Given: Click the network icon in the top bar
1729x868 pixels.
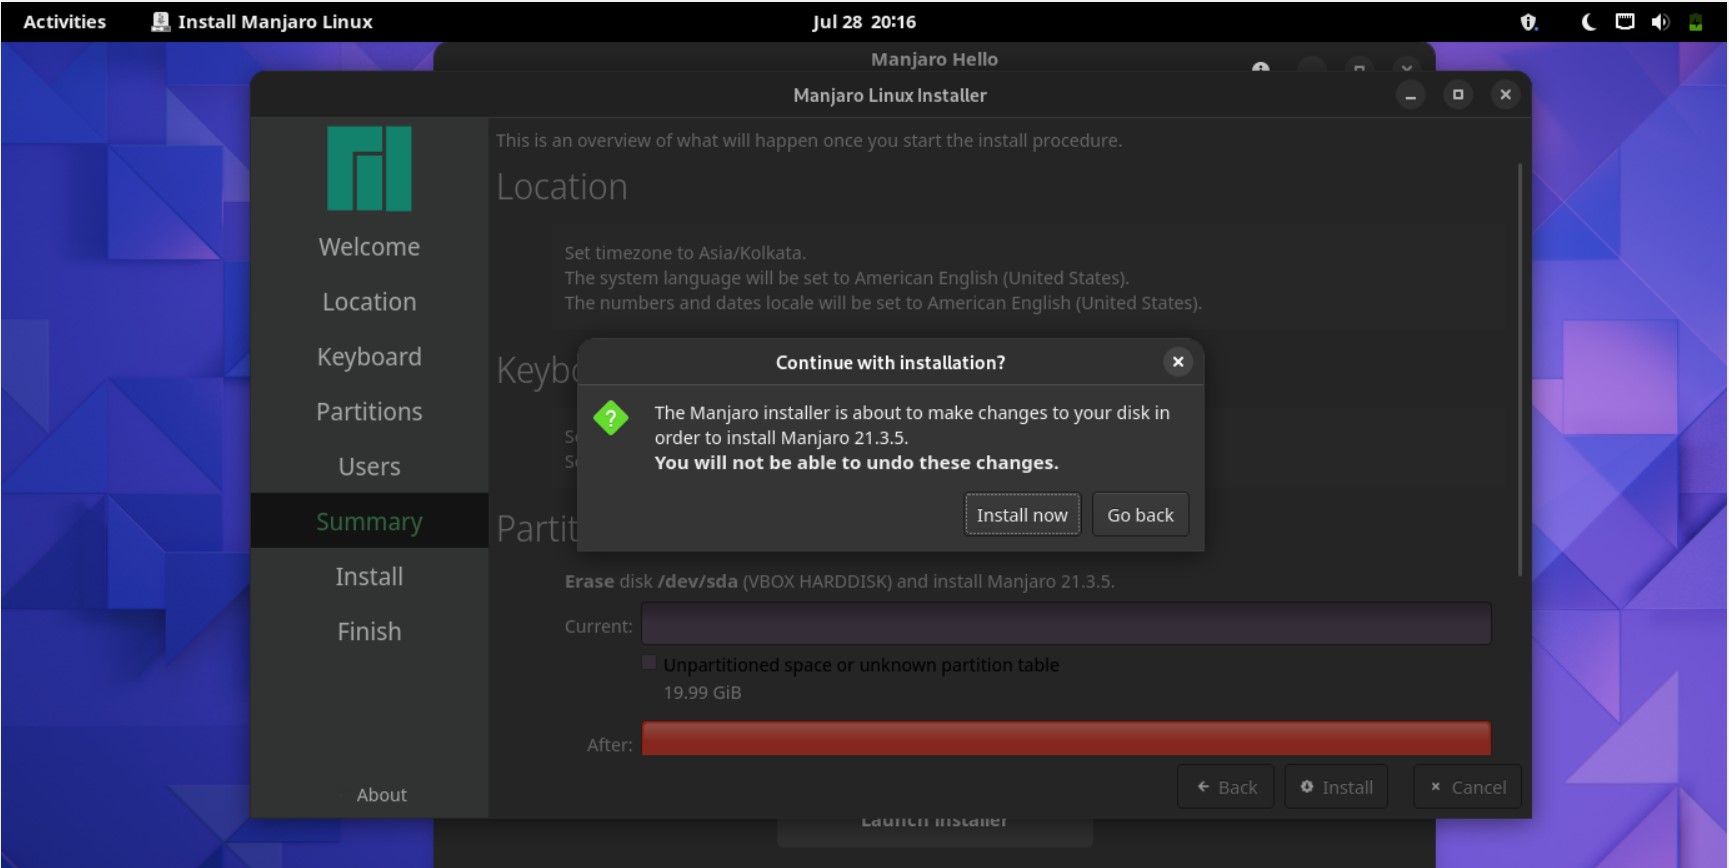Looking at the screenshot, I should (x=1625, y=21).
